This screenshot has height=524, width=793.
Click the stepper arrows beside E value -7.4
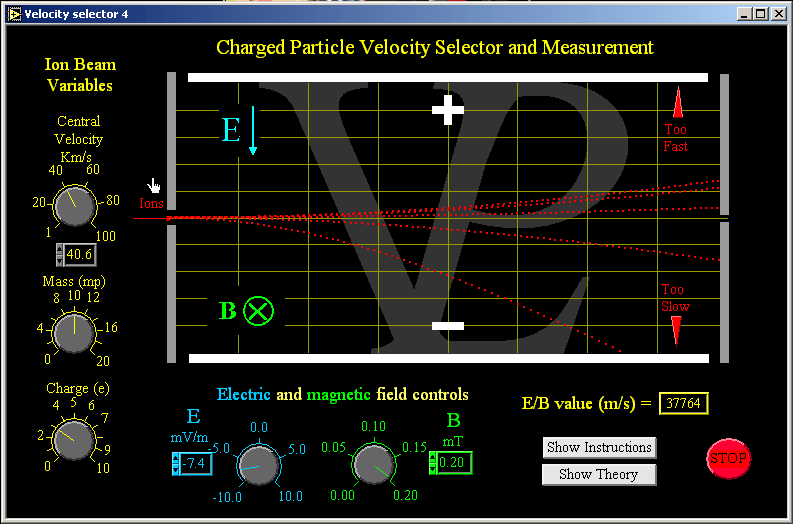click(x=176, y=463)
